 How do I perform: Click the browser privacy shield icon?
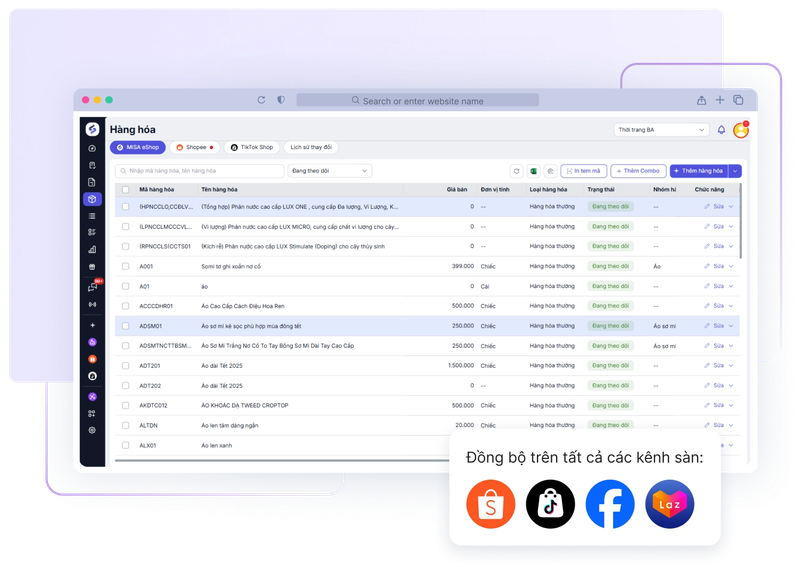tap(281, 100)
